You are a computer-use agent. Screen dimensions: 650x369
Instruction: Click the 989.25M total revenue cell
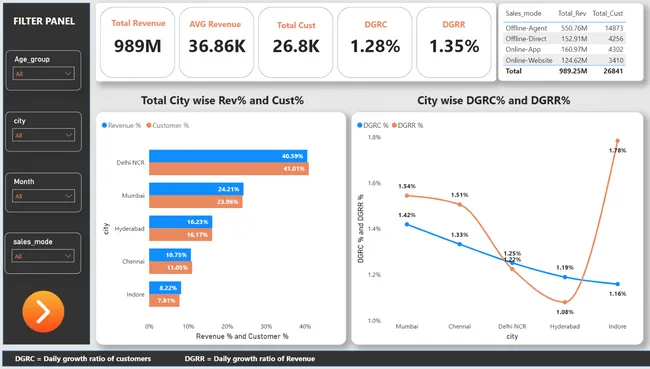573,71
